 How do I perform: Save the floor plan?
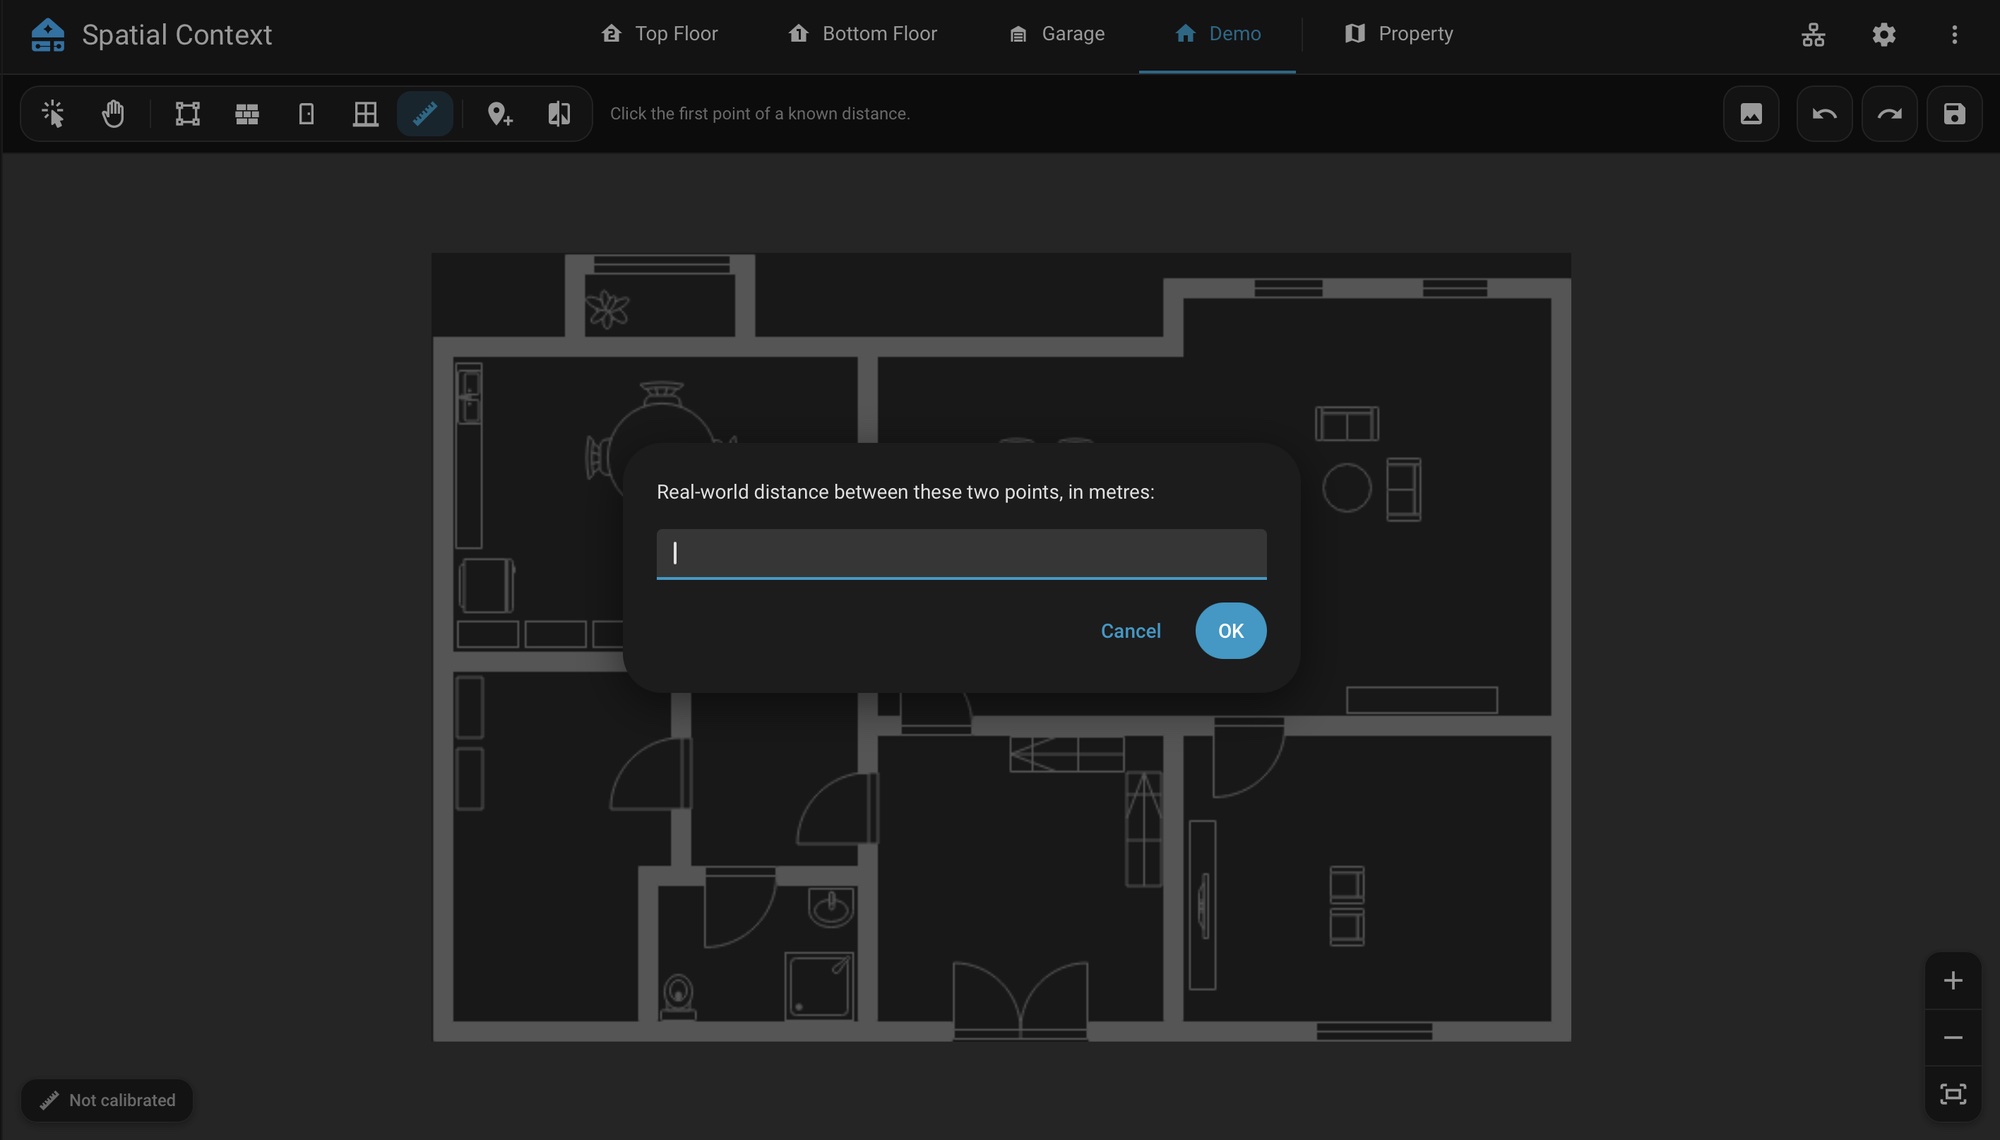click(1954, 114)
